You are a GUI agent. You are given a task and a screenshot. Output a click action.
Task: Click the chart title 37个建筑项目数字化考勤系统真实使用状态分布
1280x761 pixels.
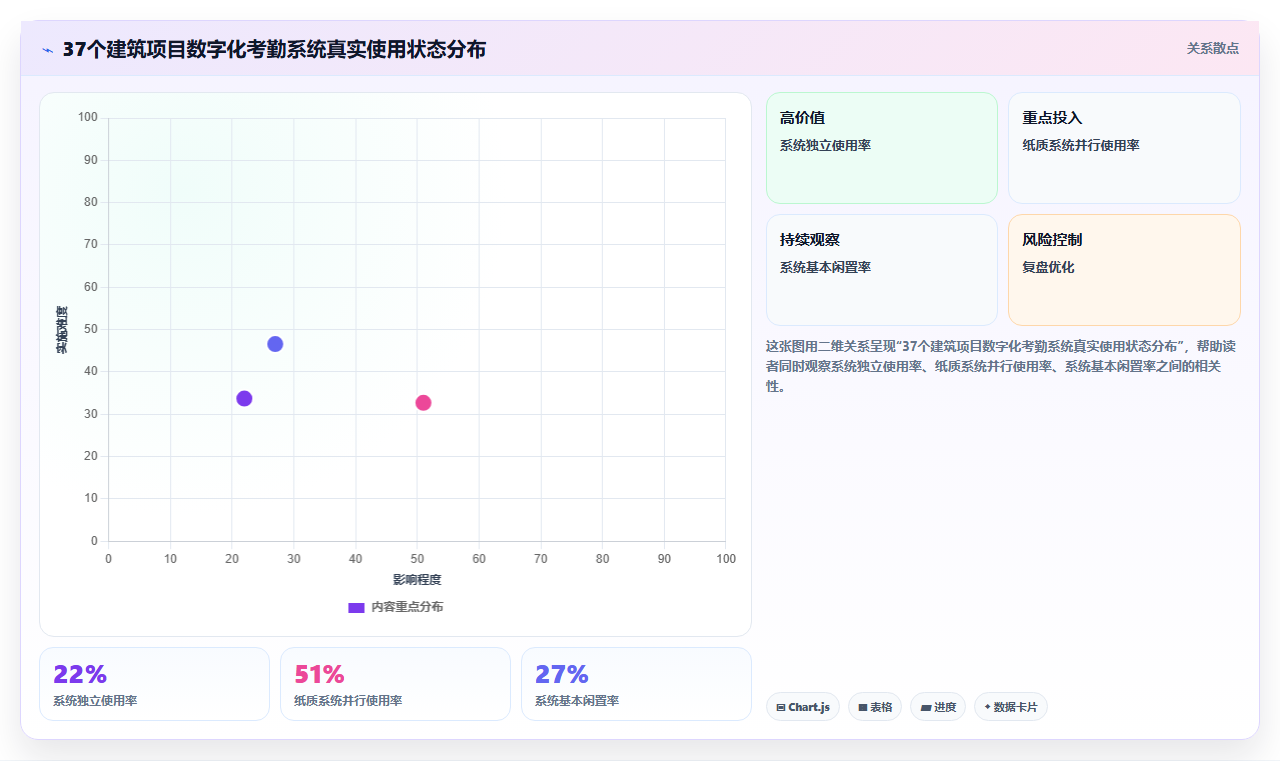[x=274, y=49]
